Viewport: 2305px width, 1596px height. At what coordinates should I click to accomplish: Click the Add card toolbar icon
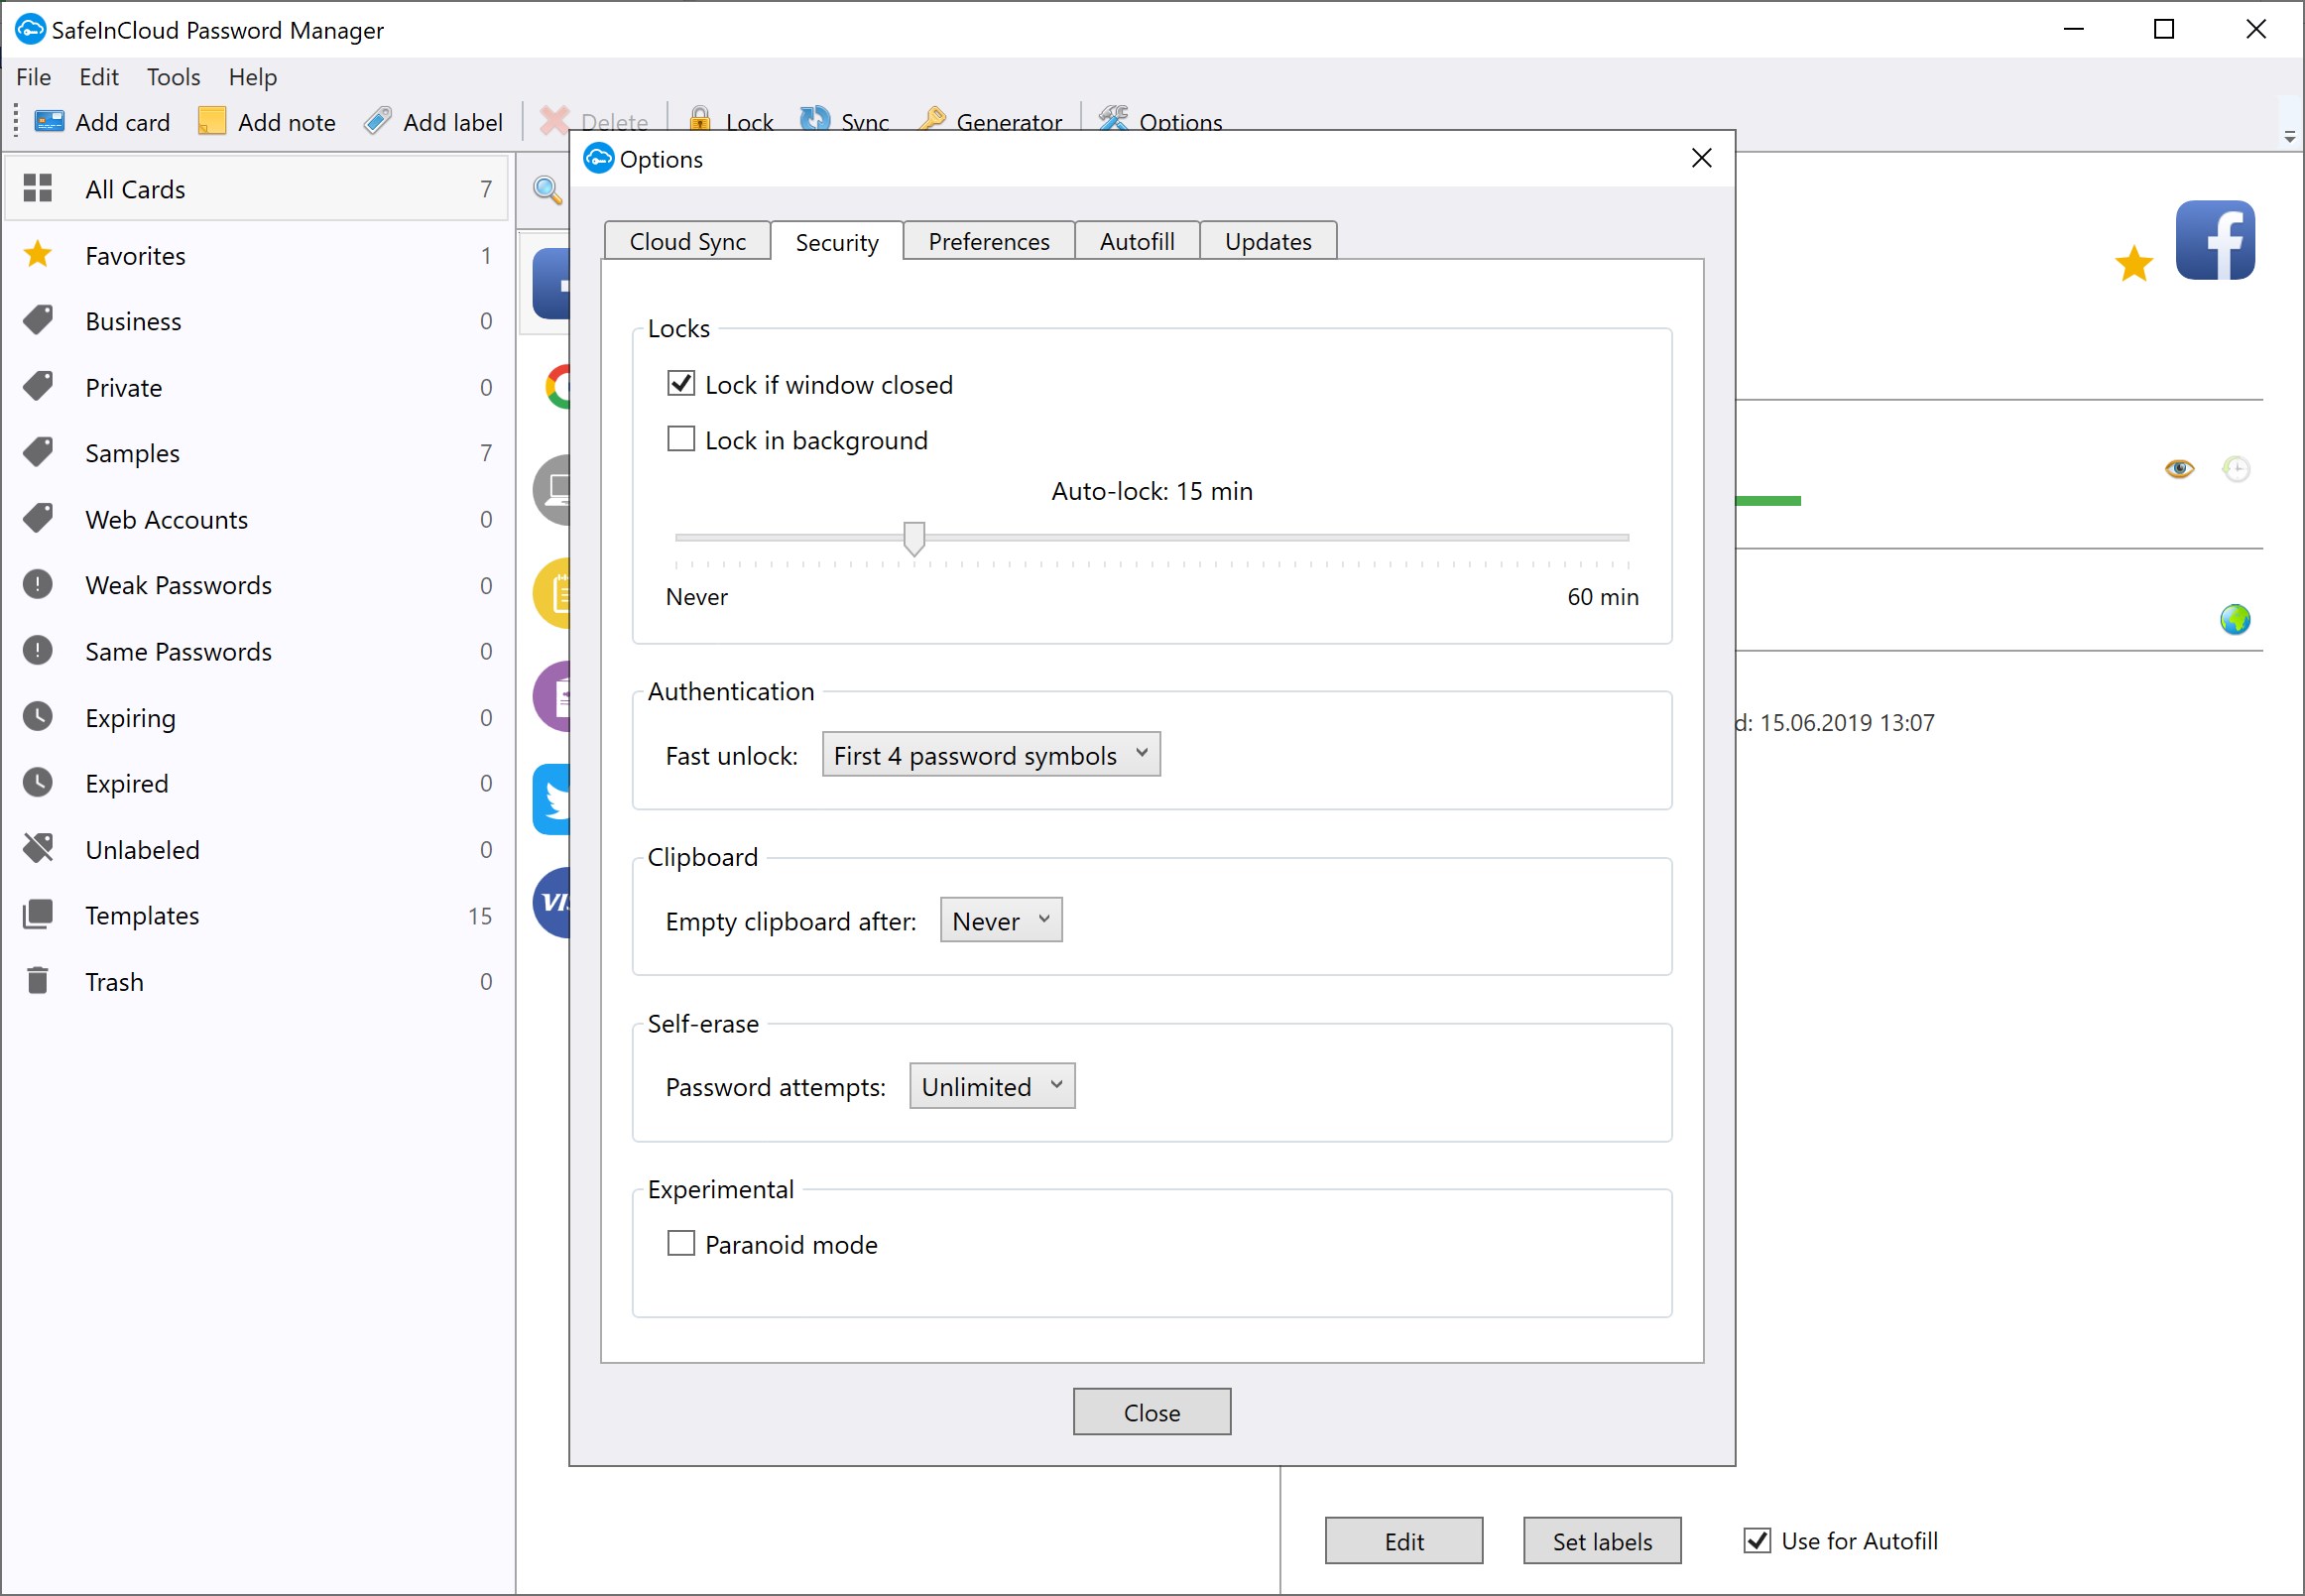(49, 122)
